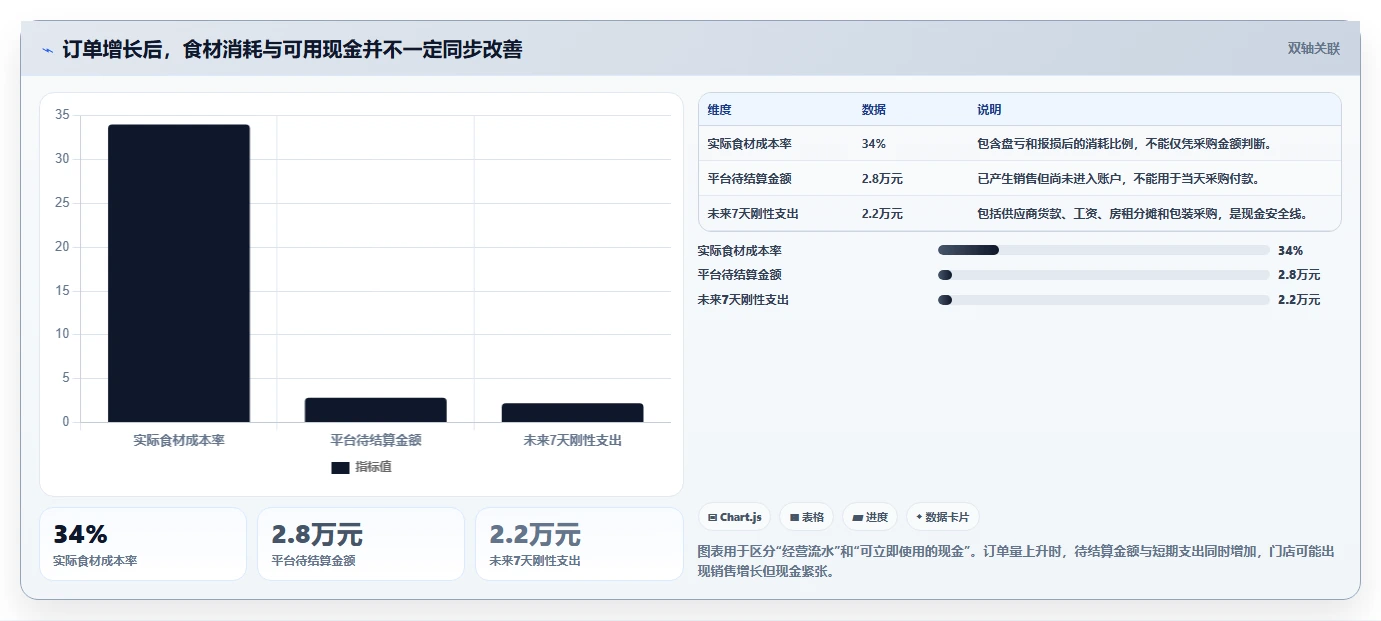Click the 未来7天刚性支出 cell in the table
Image resolution: width=1381 pixels, height=621 pixels.
coord(753,214)
